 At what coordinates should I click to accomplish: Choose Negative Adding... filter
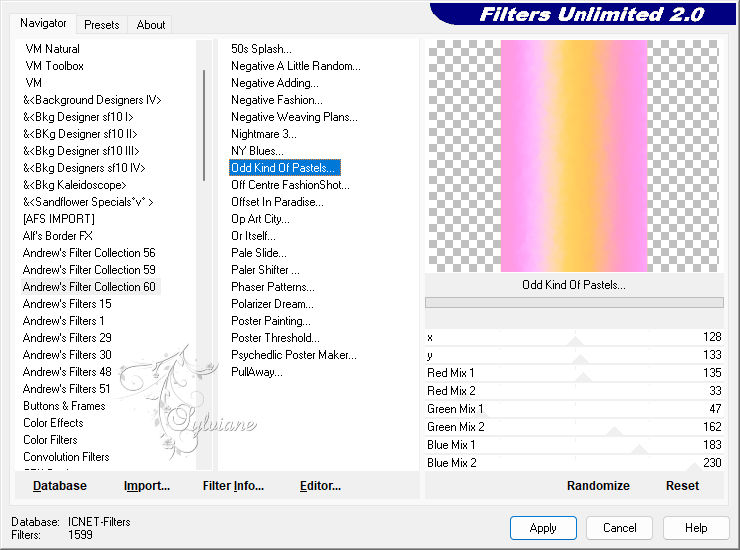pyautogui.click(x=275, y=83)
